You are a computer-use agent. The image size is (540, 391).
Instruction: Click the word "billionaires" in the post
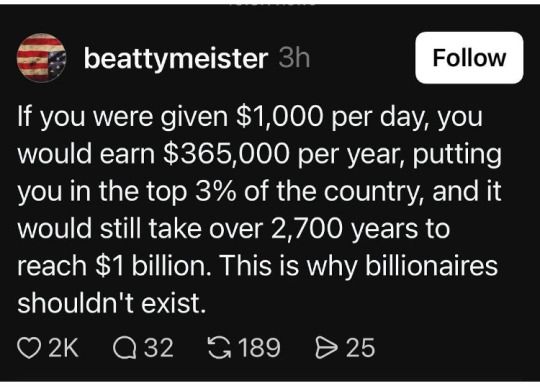tap(432, 266)
